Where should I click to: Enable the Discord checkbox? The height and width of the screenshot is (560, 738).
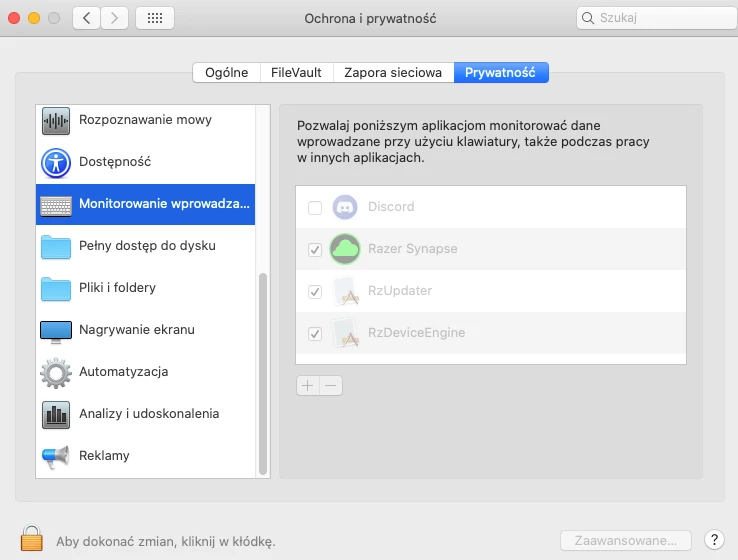click(x=315, y=208)
